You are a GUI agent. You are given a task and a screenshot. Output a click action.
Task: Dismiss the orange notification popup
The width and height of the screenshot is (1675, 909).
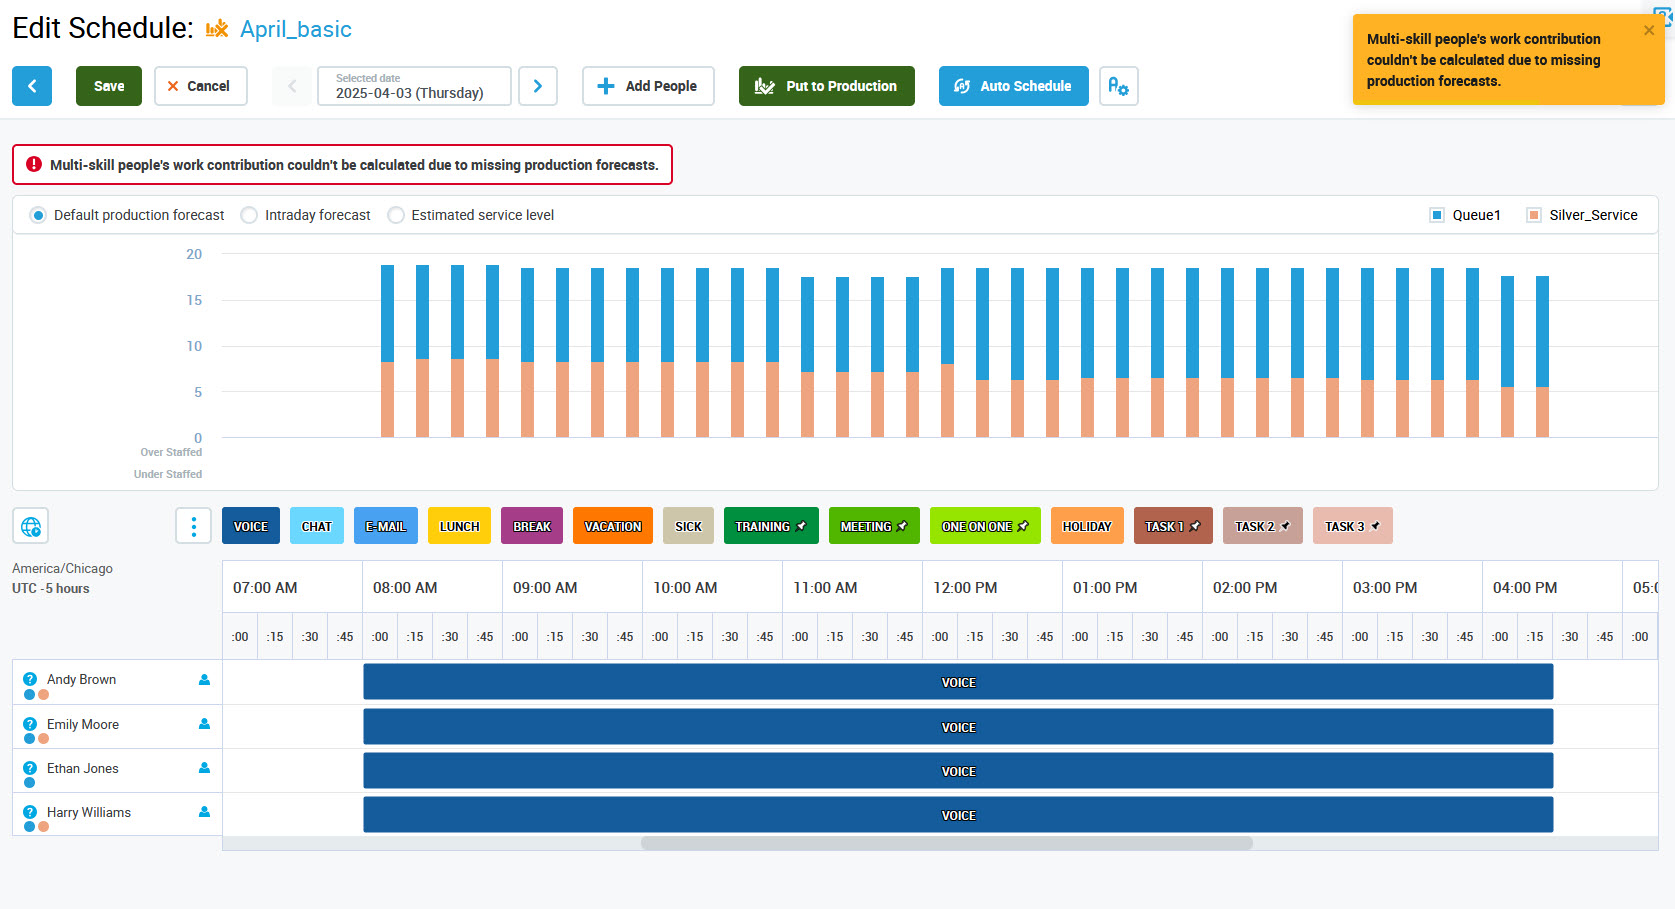tap(1648, 31)
